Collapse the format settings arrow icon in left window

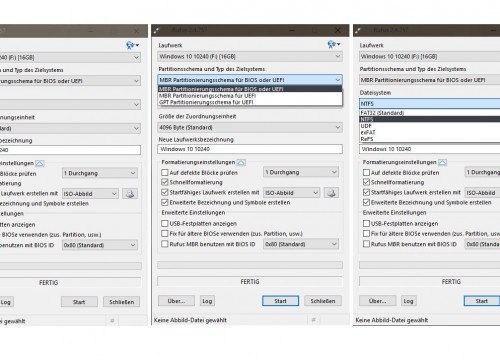click(x=40, y=163)
